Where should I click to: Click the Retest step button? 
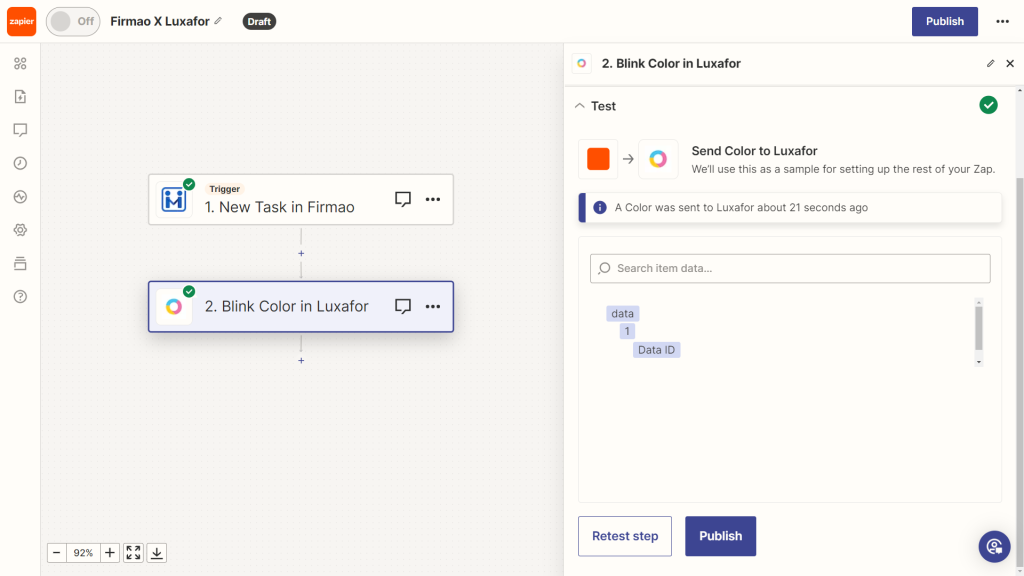[624, 536]
